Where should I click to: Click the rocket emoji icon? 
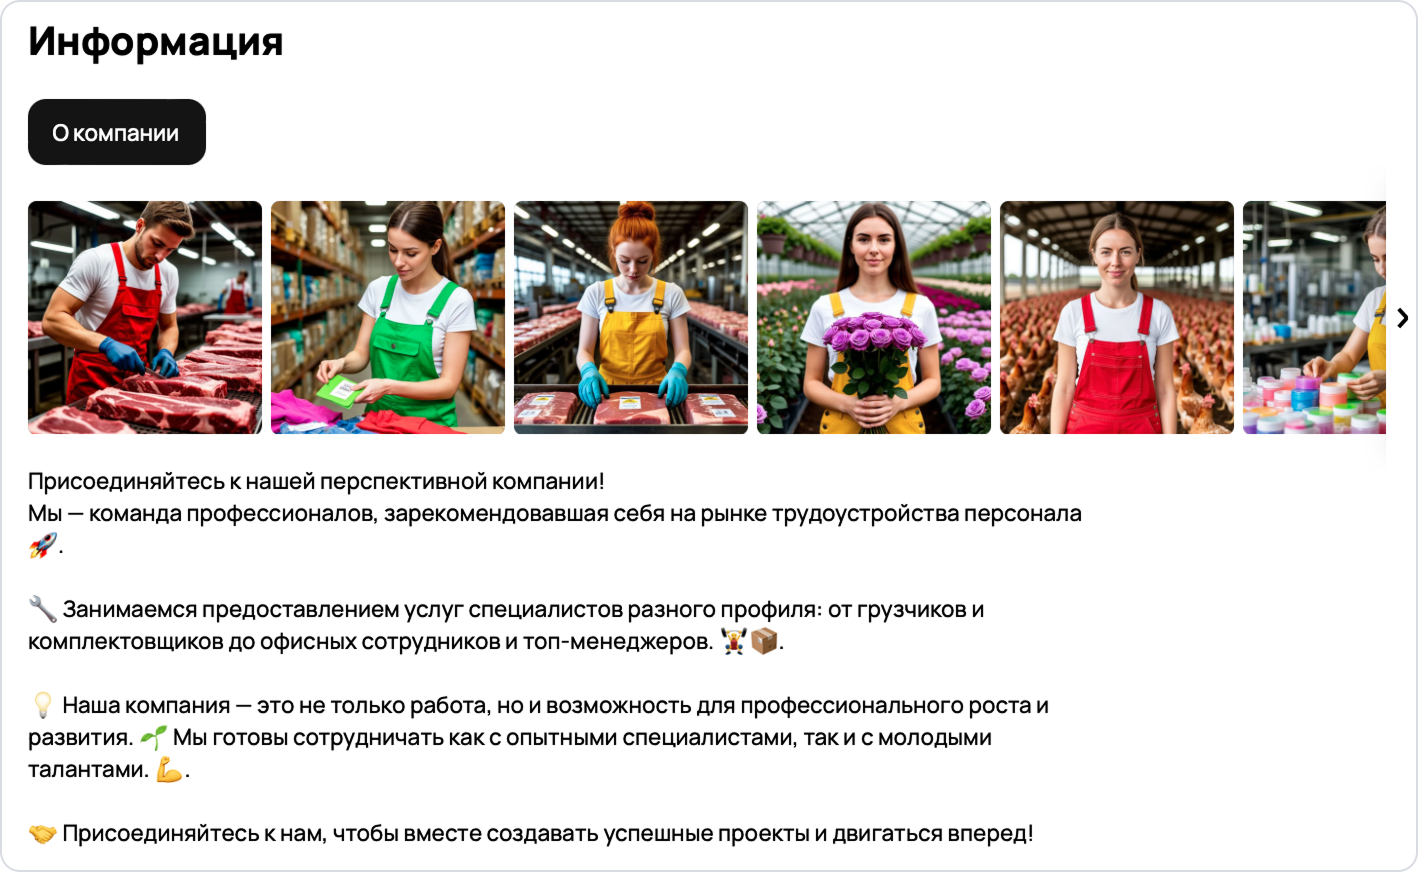point(42,545)
